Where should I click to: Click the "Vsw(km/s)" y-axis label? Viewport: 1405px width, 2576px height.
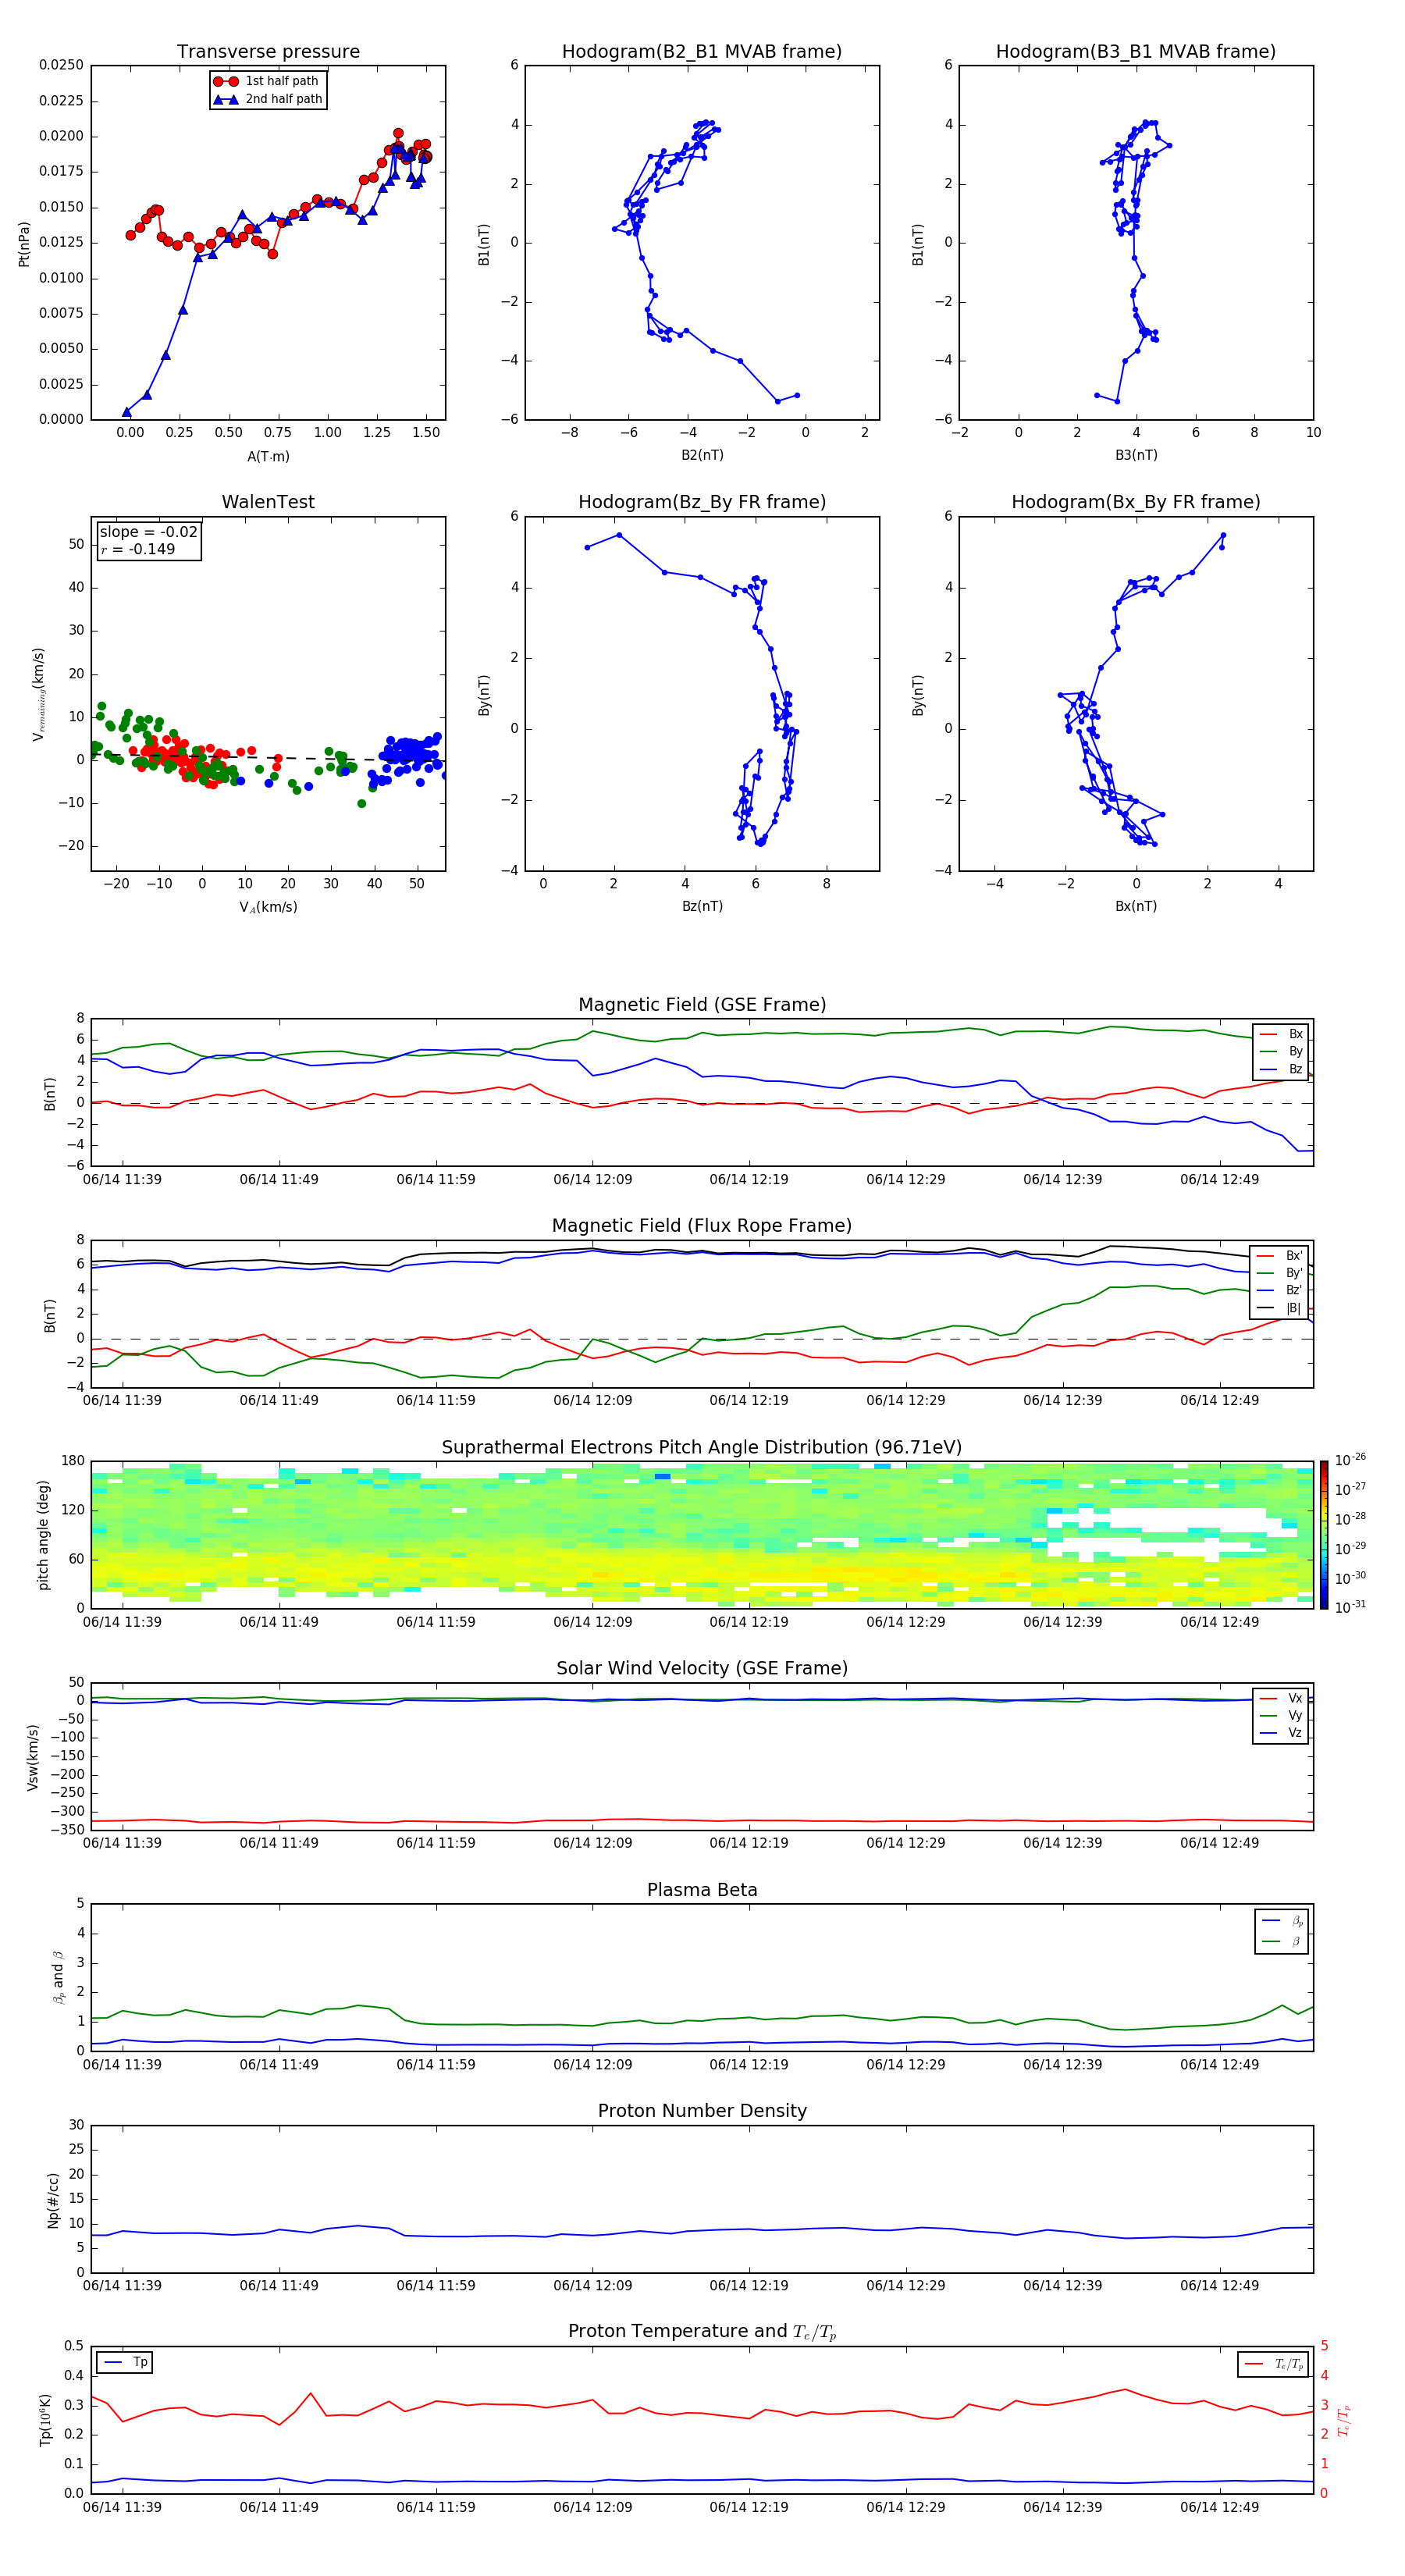pyautogui.click(x=33, y=1757)
